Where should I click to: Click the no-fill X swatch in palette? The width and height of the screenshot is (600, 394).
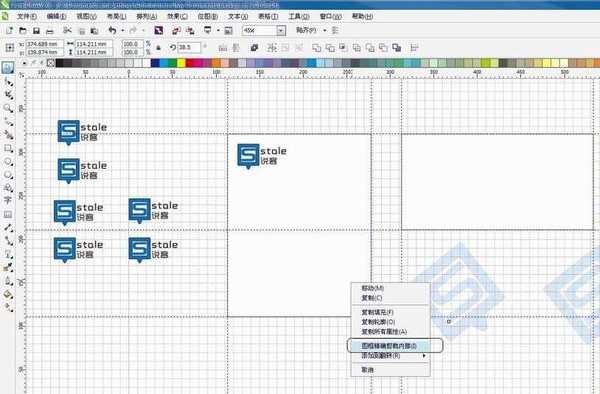tap(51, 63)
